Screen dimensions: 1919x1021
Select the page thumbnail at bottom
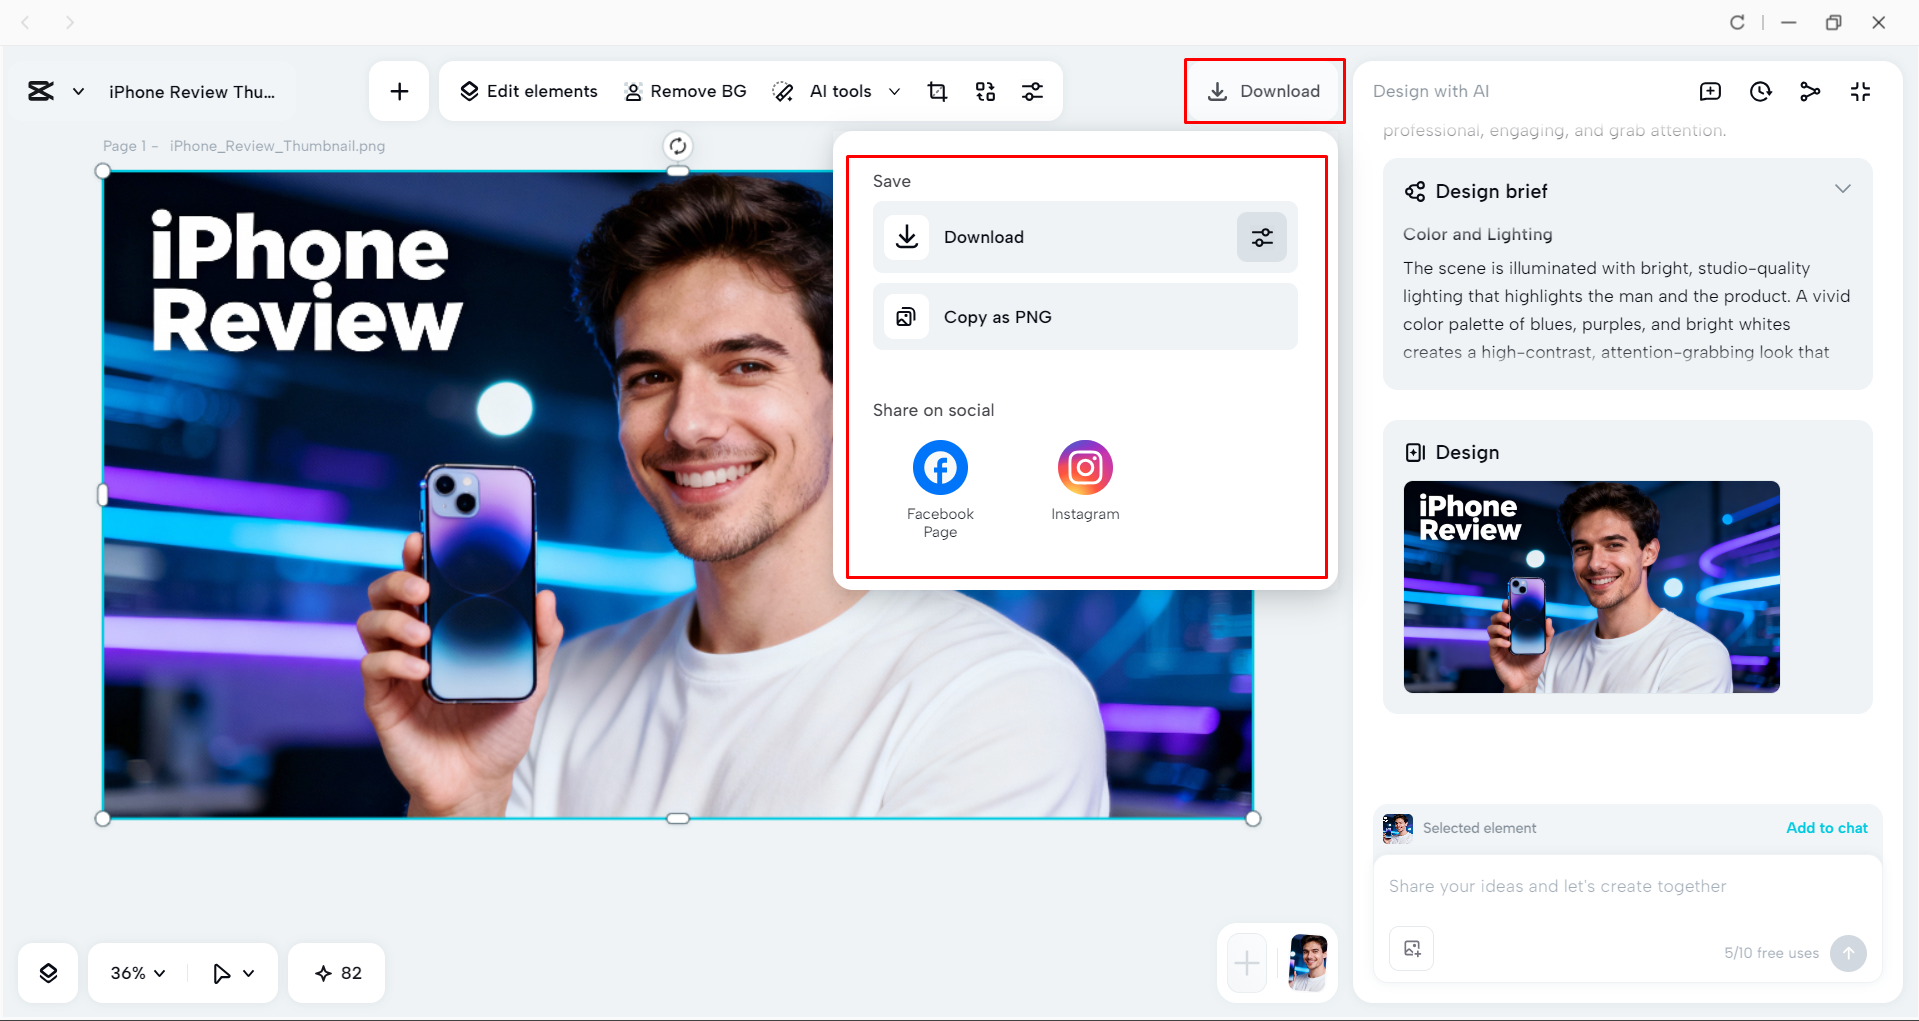(1308, 963)
